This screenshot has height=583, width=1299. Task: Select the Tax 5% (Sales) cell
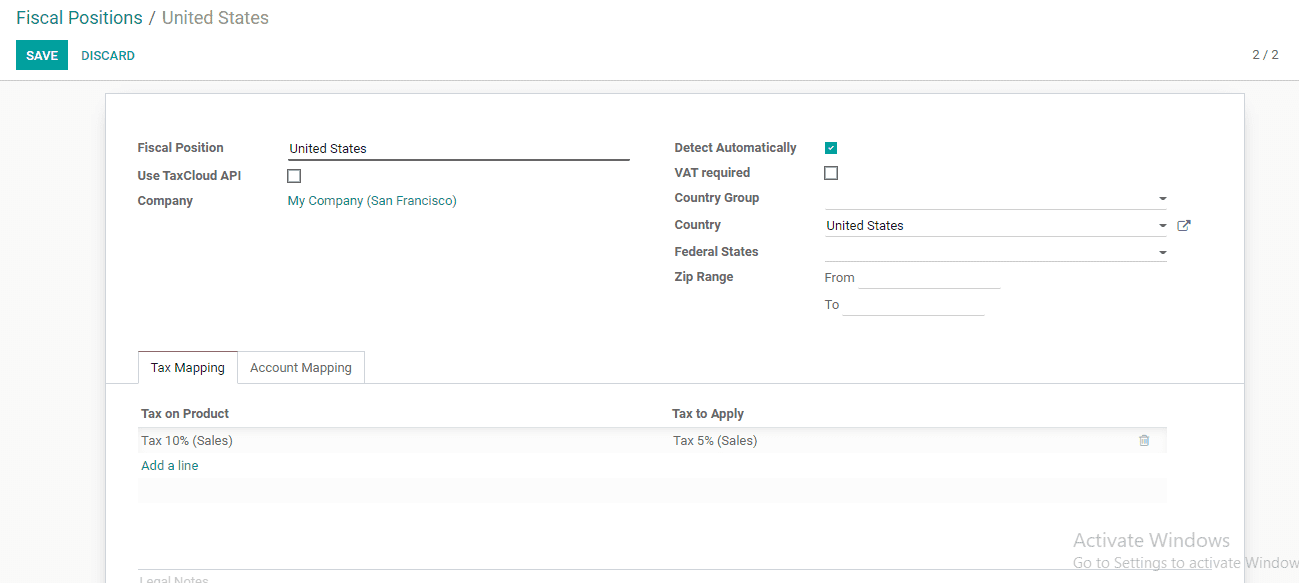[x=715, y=441]
